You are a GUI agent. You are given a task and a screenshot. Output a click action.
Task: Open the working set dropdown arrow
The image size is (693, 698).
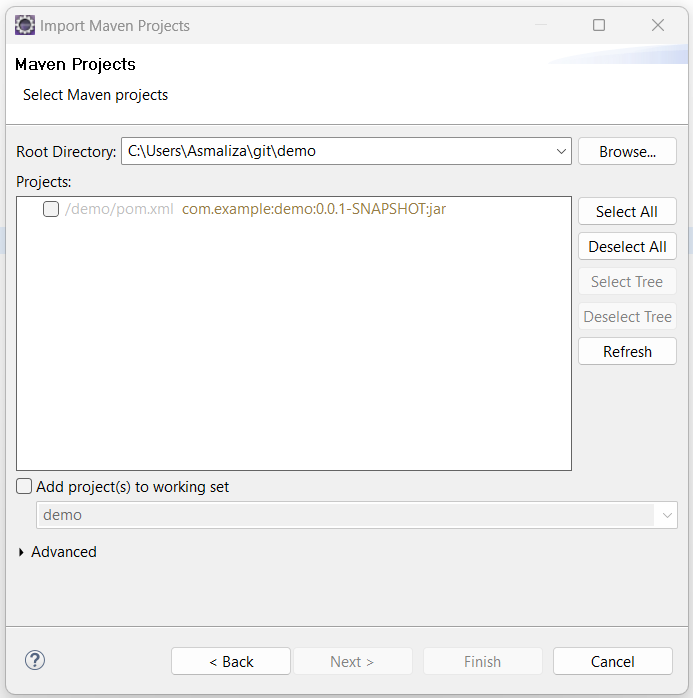(x=666, y=515)
